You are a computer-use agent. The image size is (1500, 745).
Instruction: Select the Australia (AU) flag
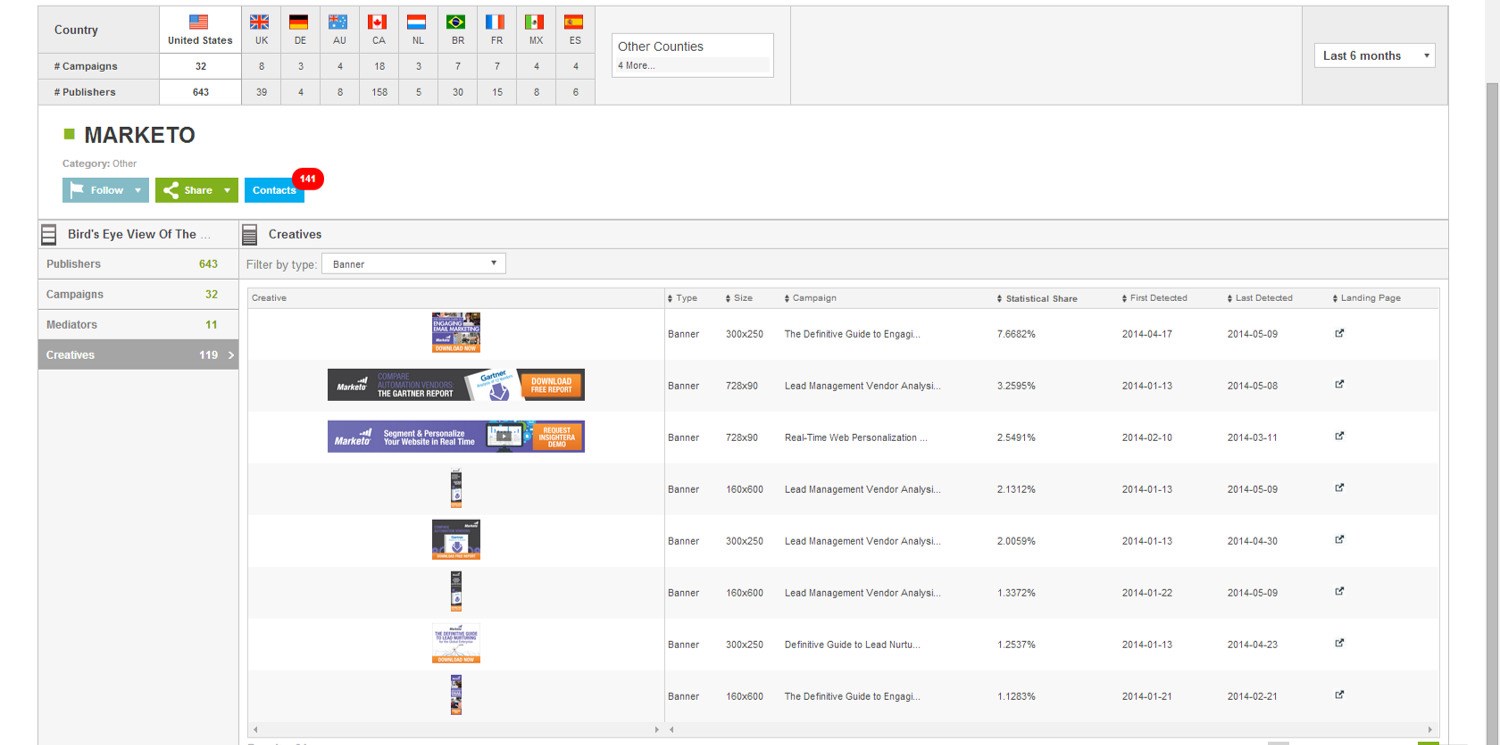click(339, 21)
